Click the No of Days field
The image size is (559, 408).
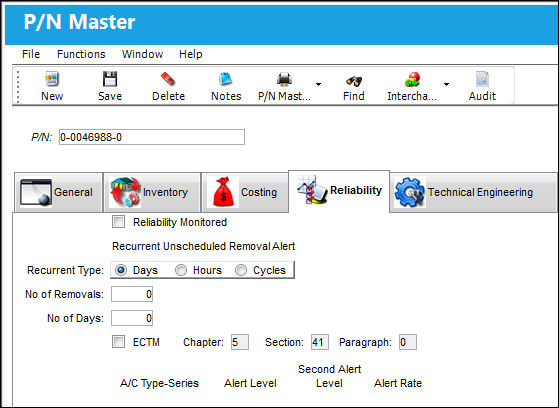click(132, 318)
